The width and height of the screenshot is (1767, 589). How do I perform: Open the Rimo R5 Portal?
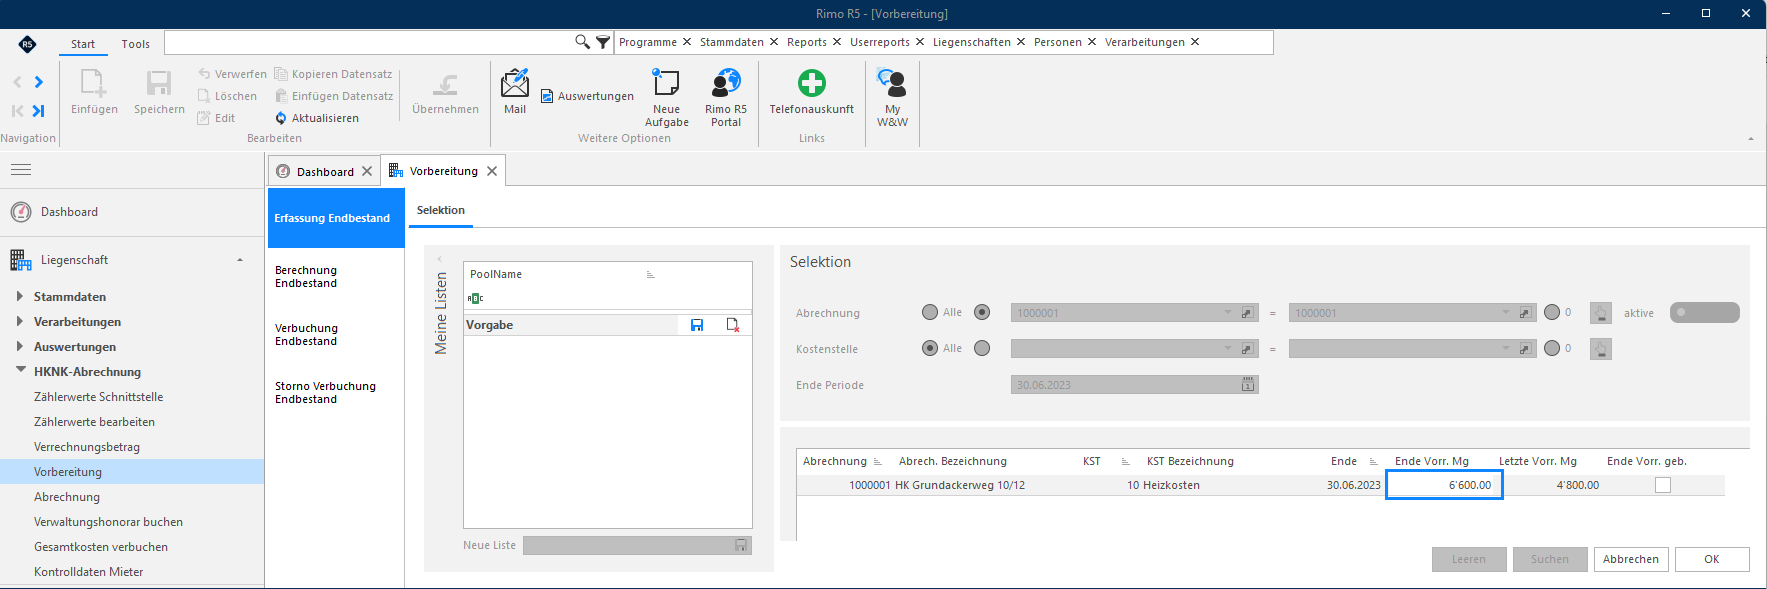click(x=726, y=98)
